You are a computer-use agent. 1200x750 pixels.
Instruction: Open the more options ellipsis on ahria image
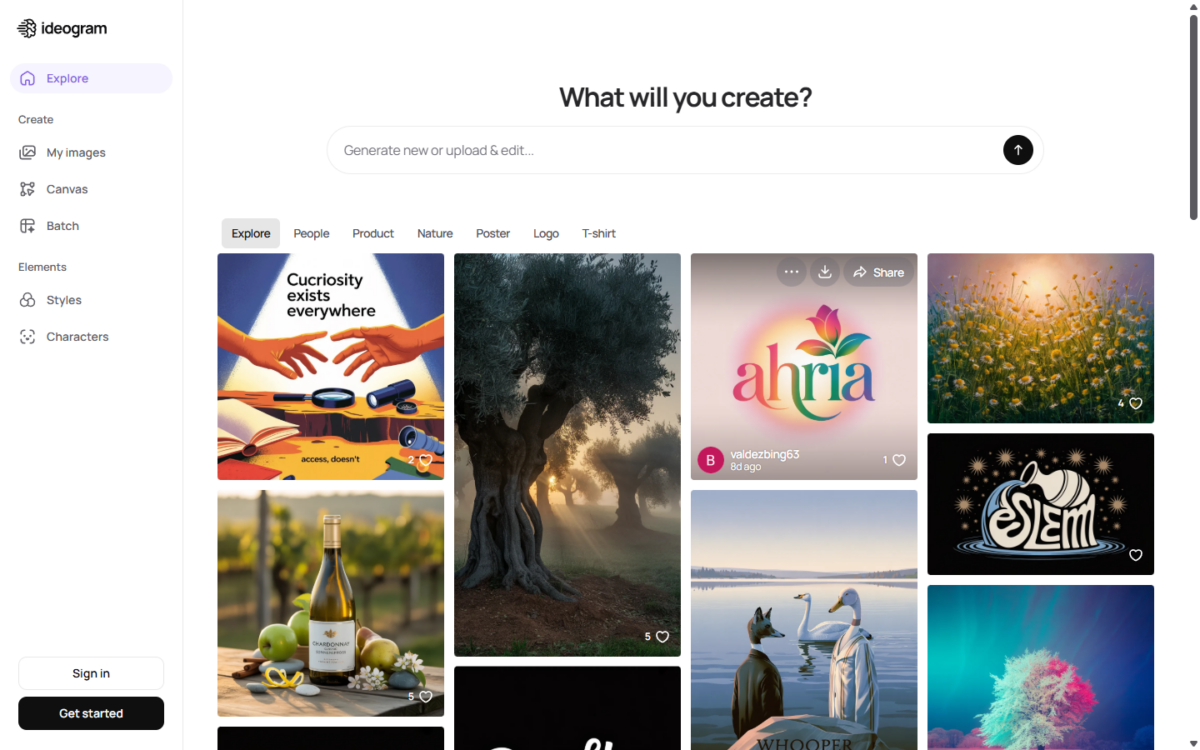[791, 272]
